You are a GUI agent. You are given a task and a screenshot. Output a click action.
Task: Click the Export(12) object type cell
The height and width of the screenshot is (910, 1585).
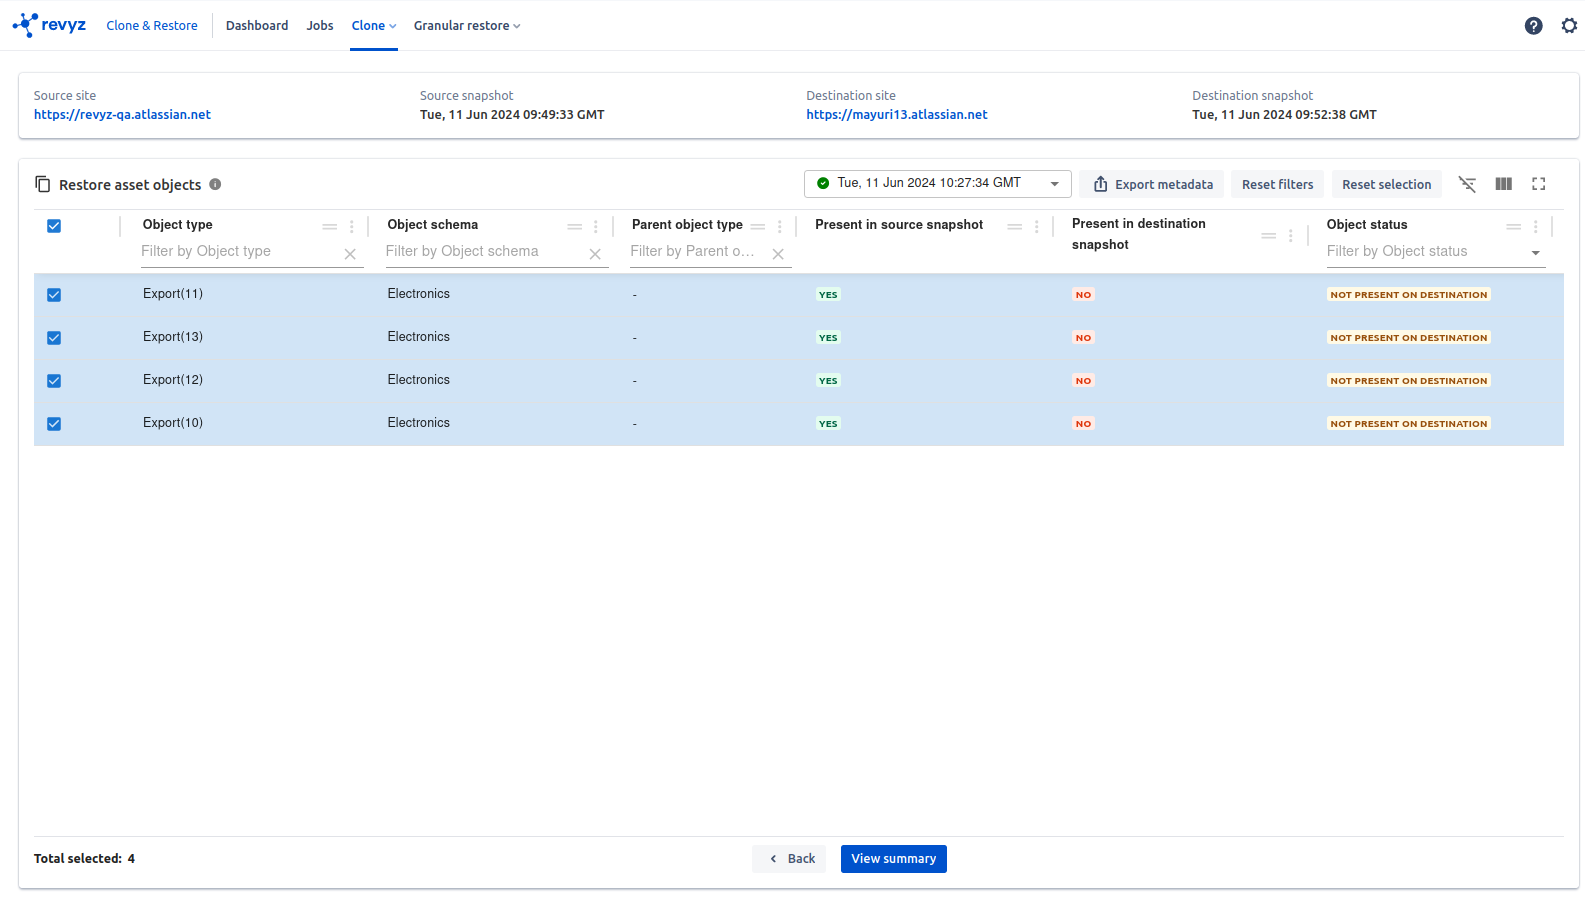pyautogui.click(x=173, y=380)
